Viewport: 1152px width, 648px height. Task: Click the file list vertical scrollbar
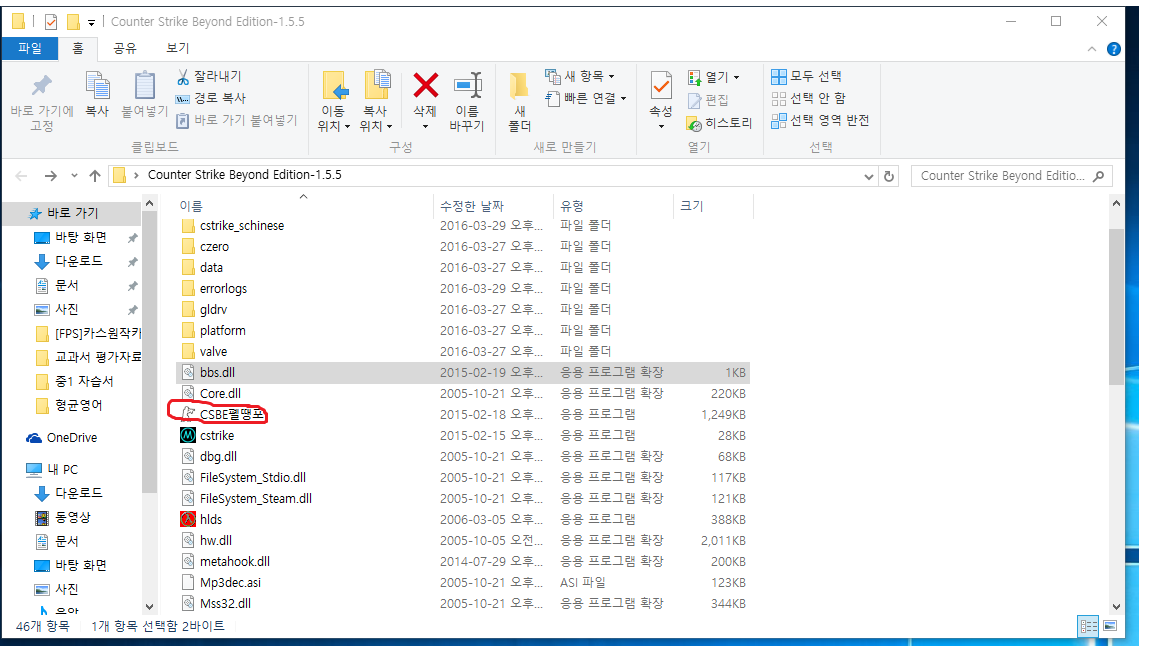point(1116,306)
